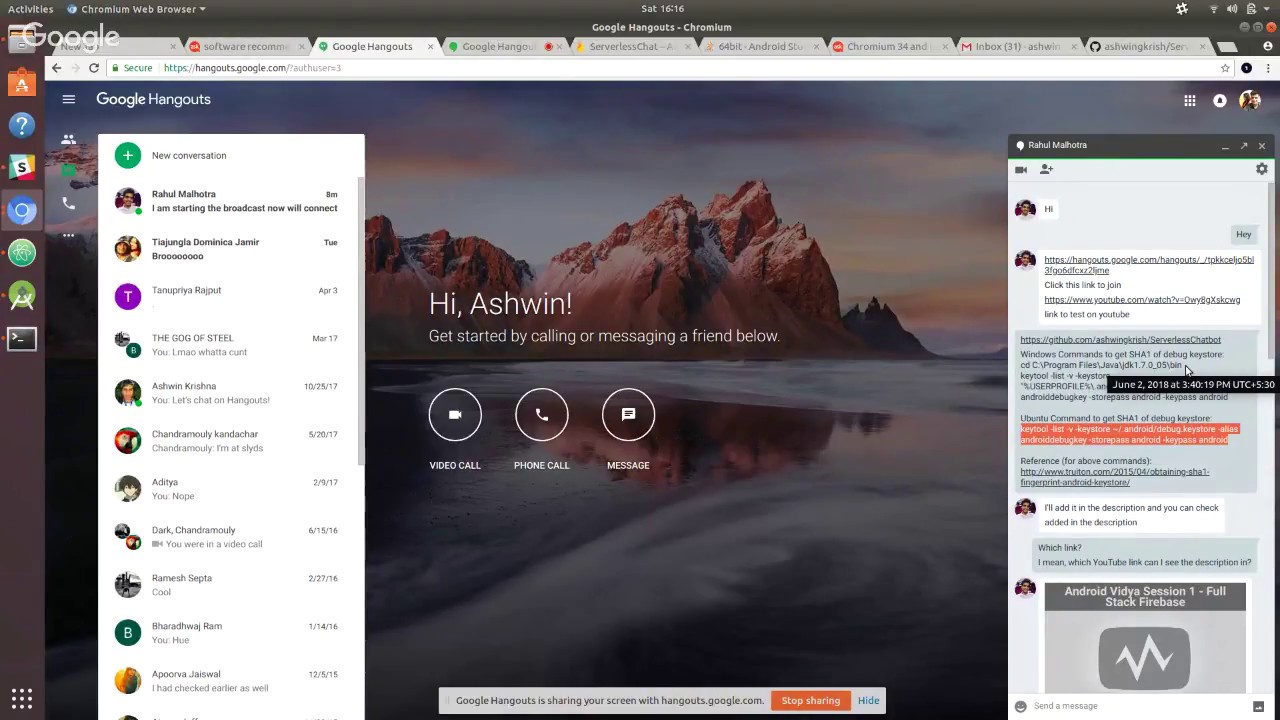1280x720 pixels.
Task: Open Dark, Chandramouly conversation
Action: point(231,537)
